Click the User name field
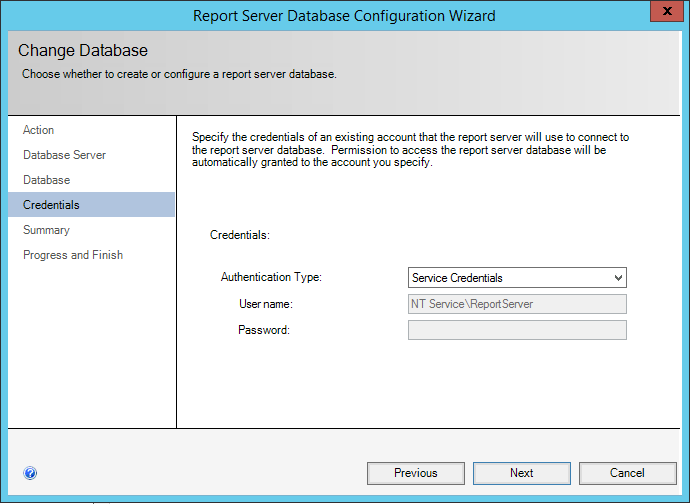 [x=517, y=304]
